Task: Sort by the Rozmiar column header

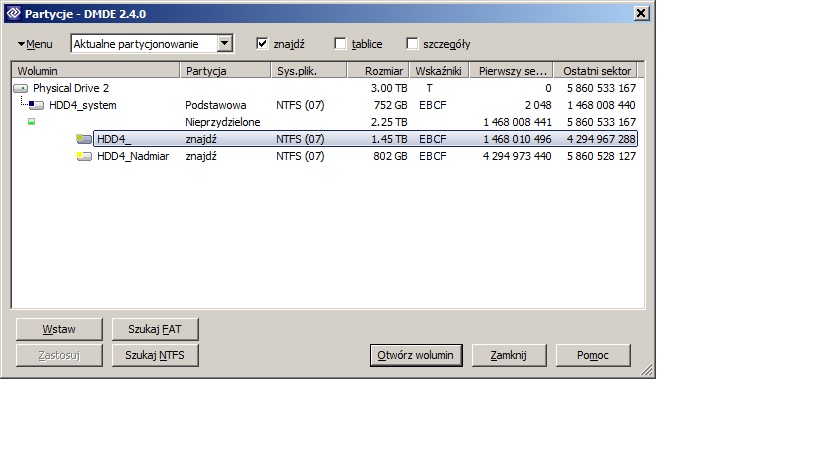Action: (378, 71)
